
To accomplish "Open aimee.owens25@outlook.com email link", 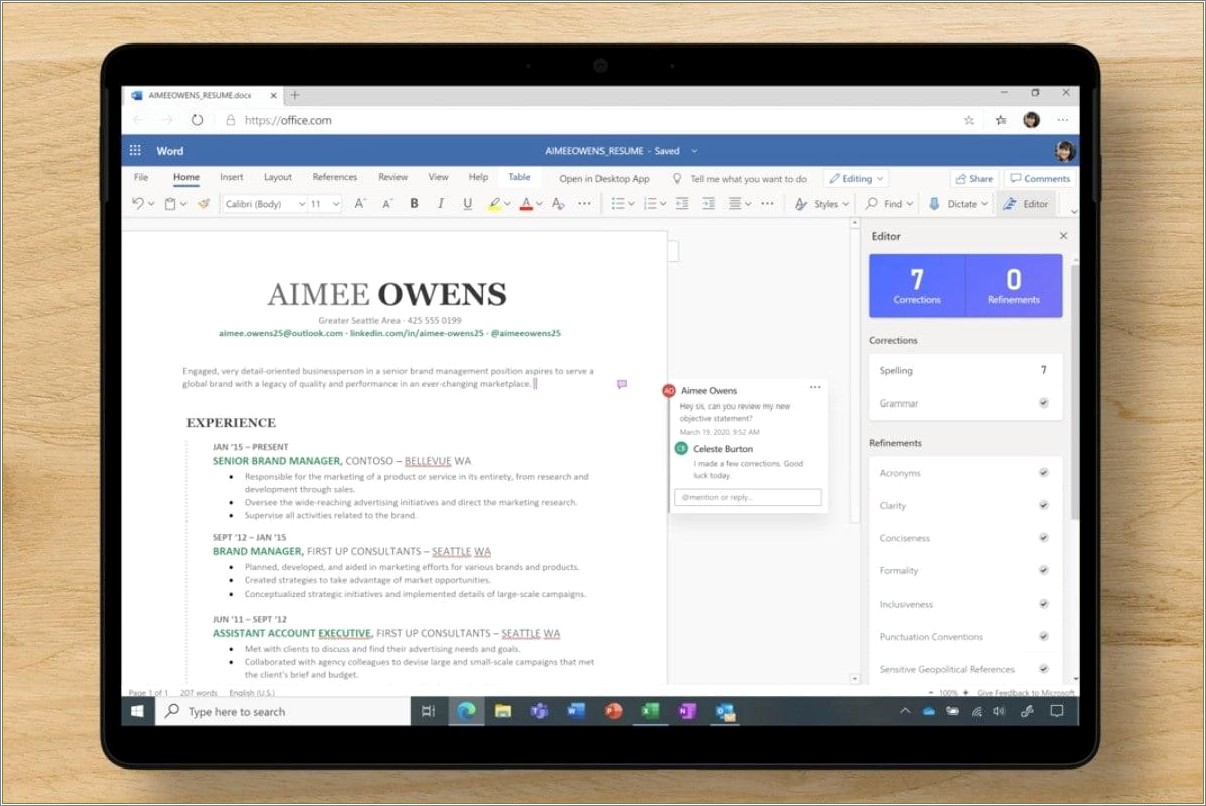I will tap(281, 332).
